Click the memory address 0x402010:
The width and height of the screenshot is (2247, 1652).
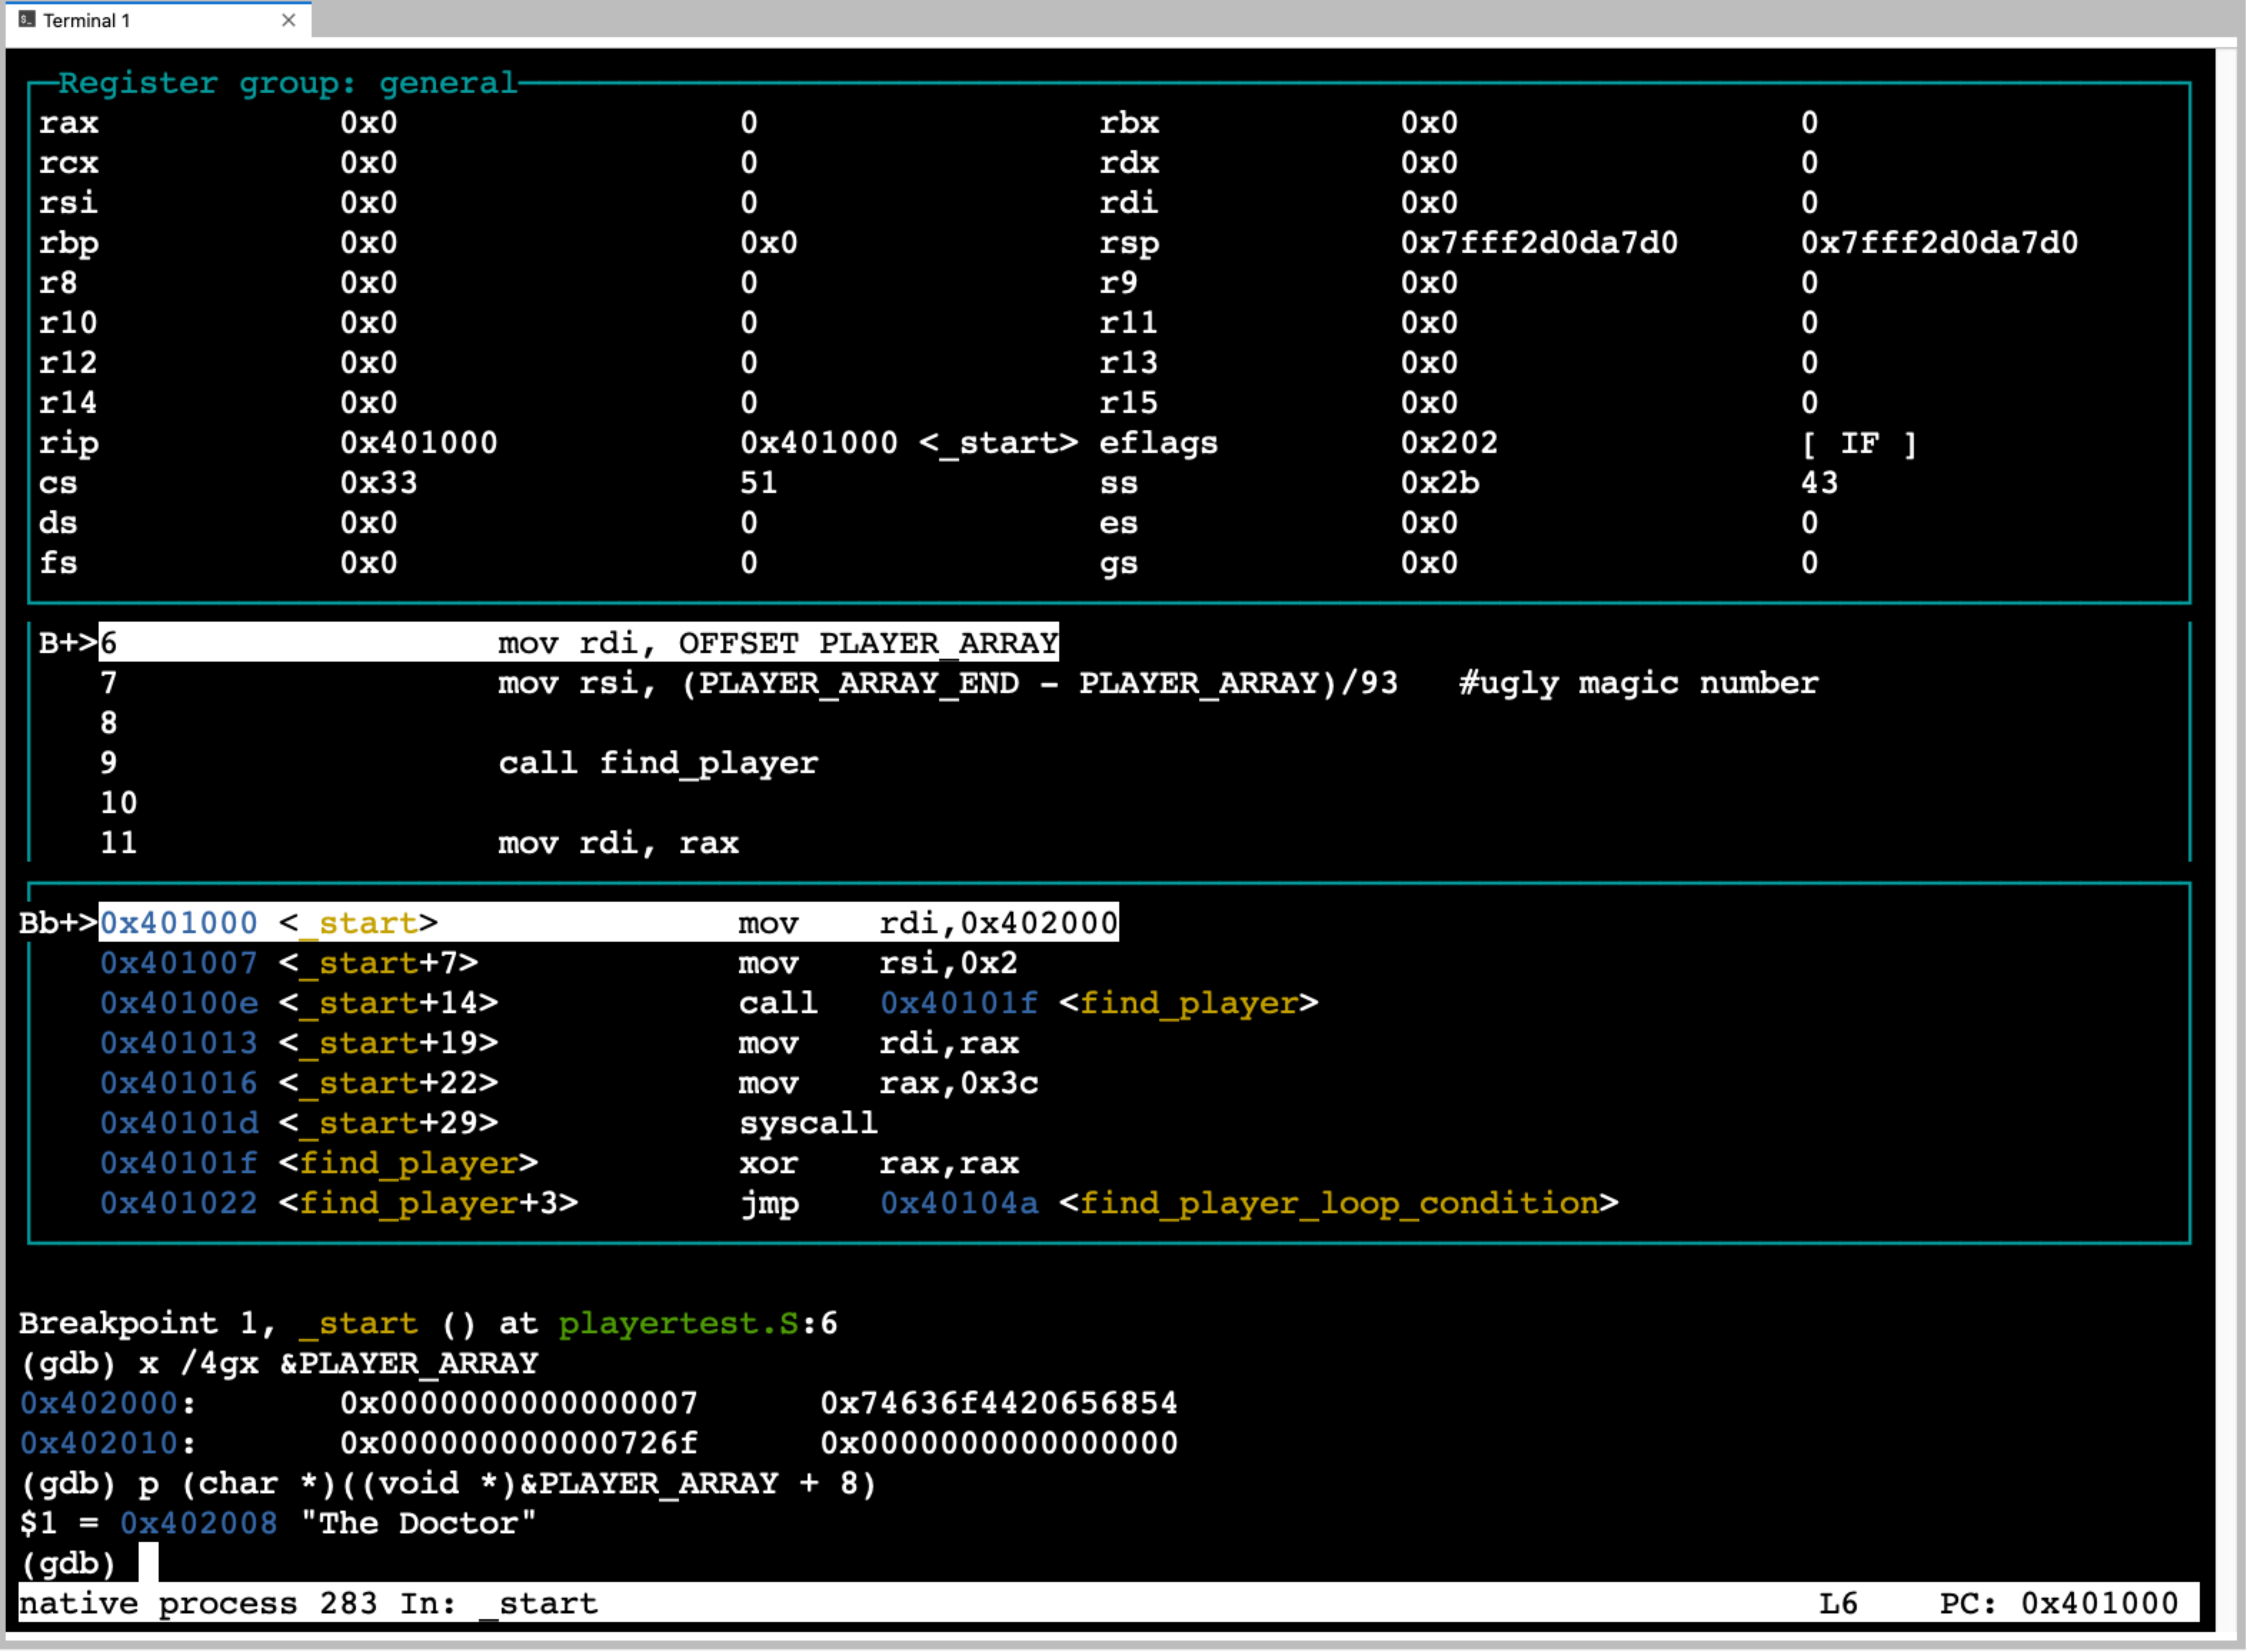(108, 1443)
